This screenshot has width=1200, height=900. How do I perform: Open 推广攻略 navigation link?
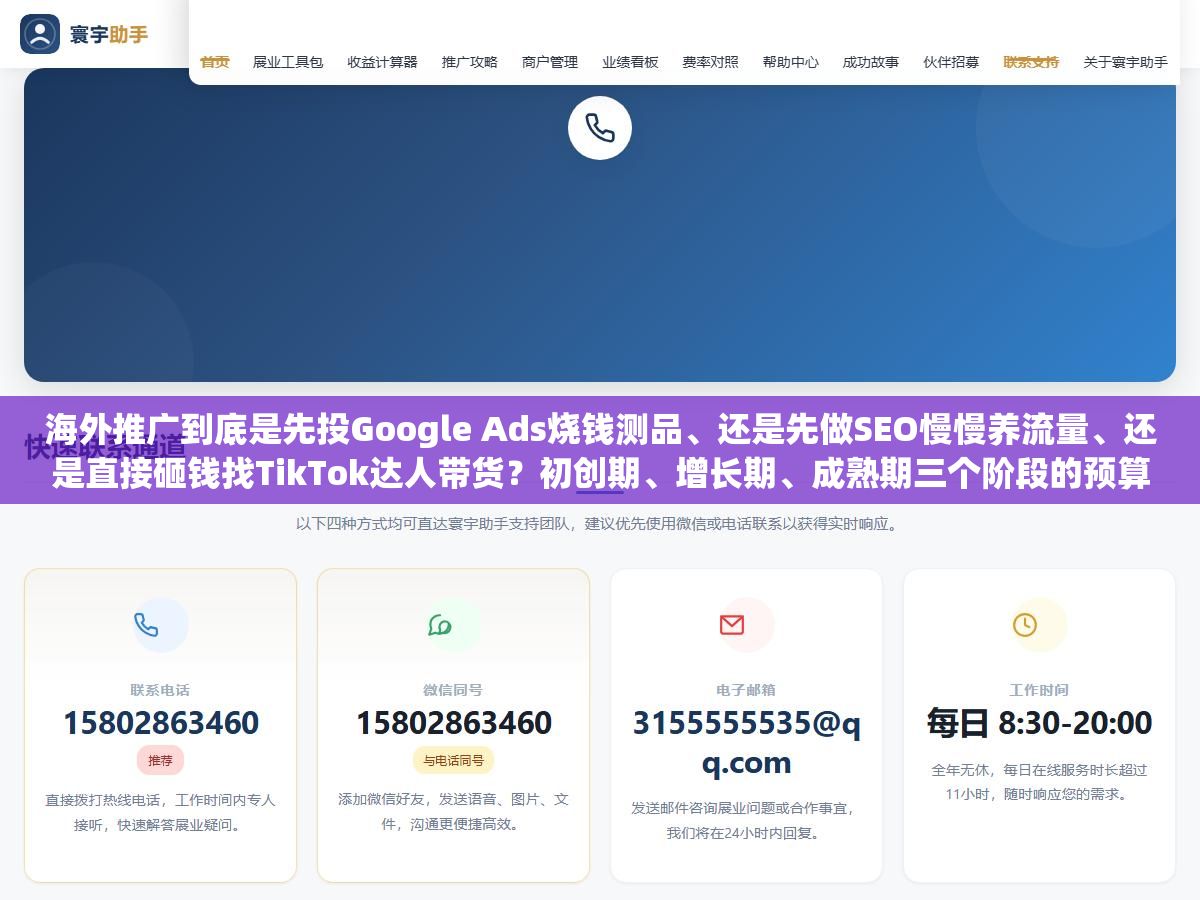[470, 62]
